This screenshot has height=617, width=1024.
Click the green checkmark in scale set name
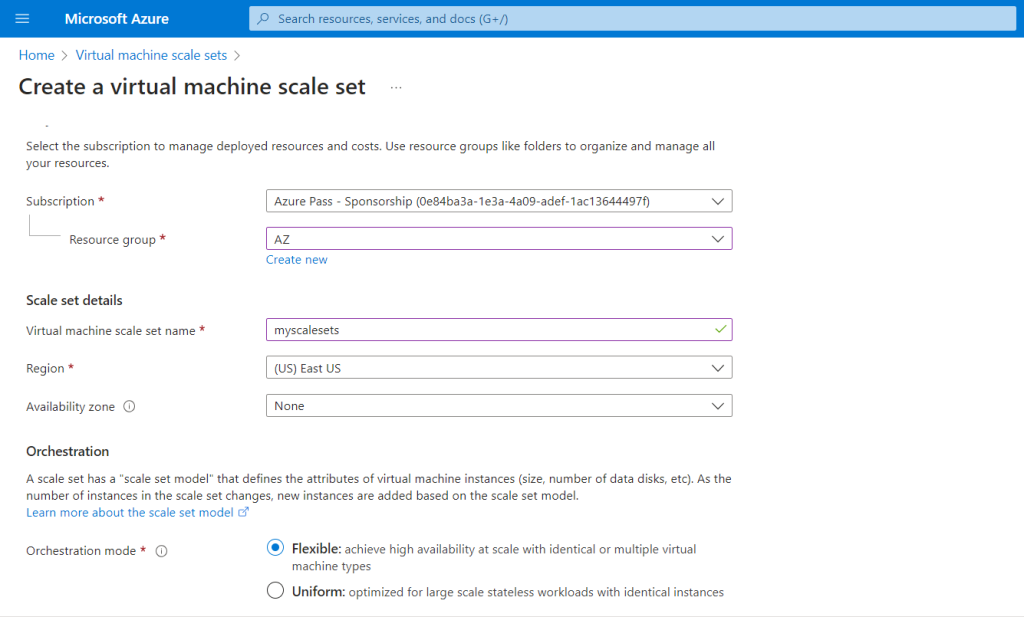[718, 329]
